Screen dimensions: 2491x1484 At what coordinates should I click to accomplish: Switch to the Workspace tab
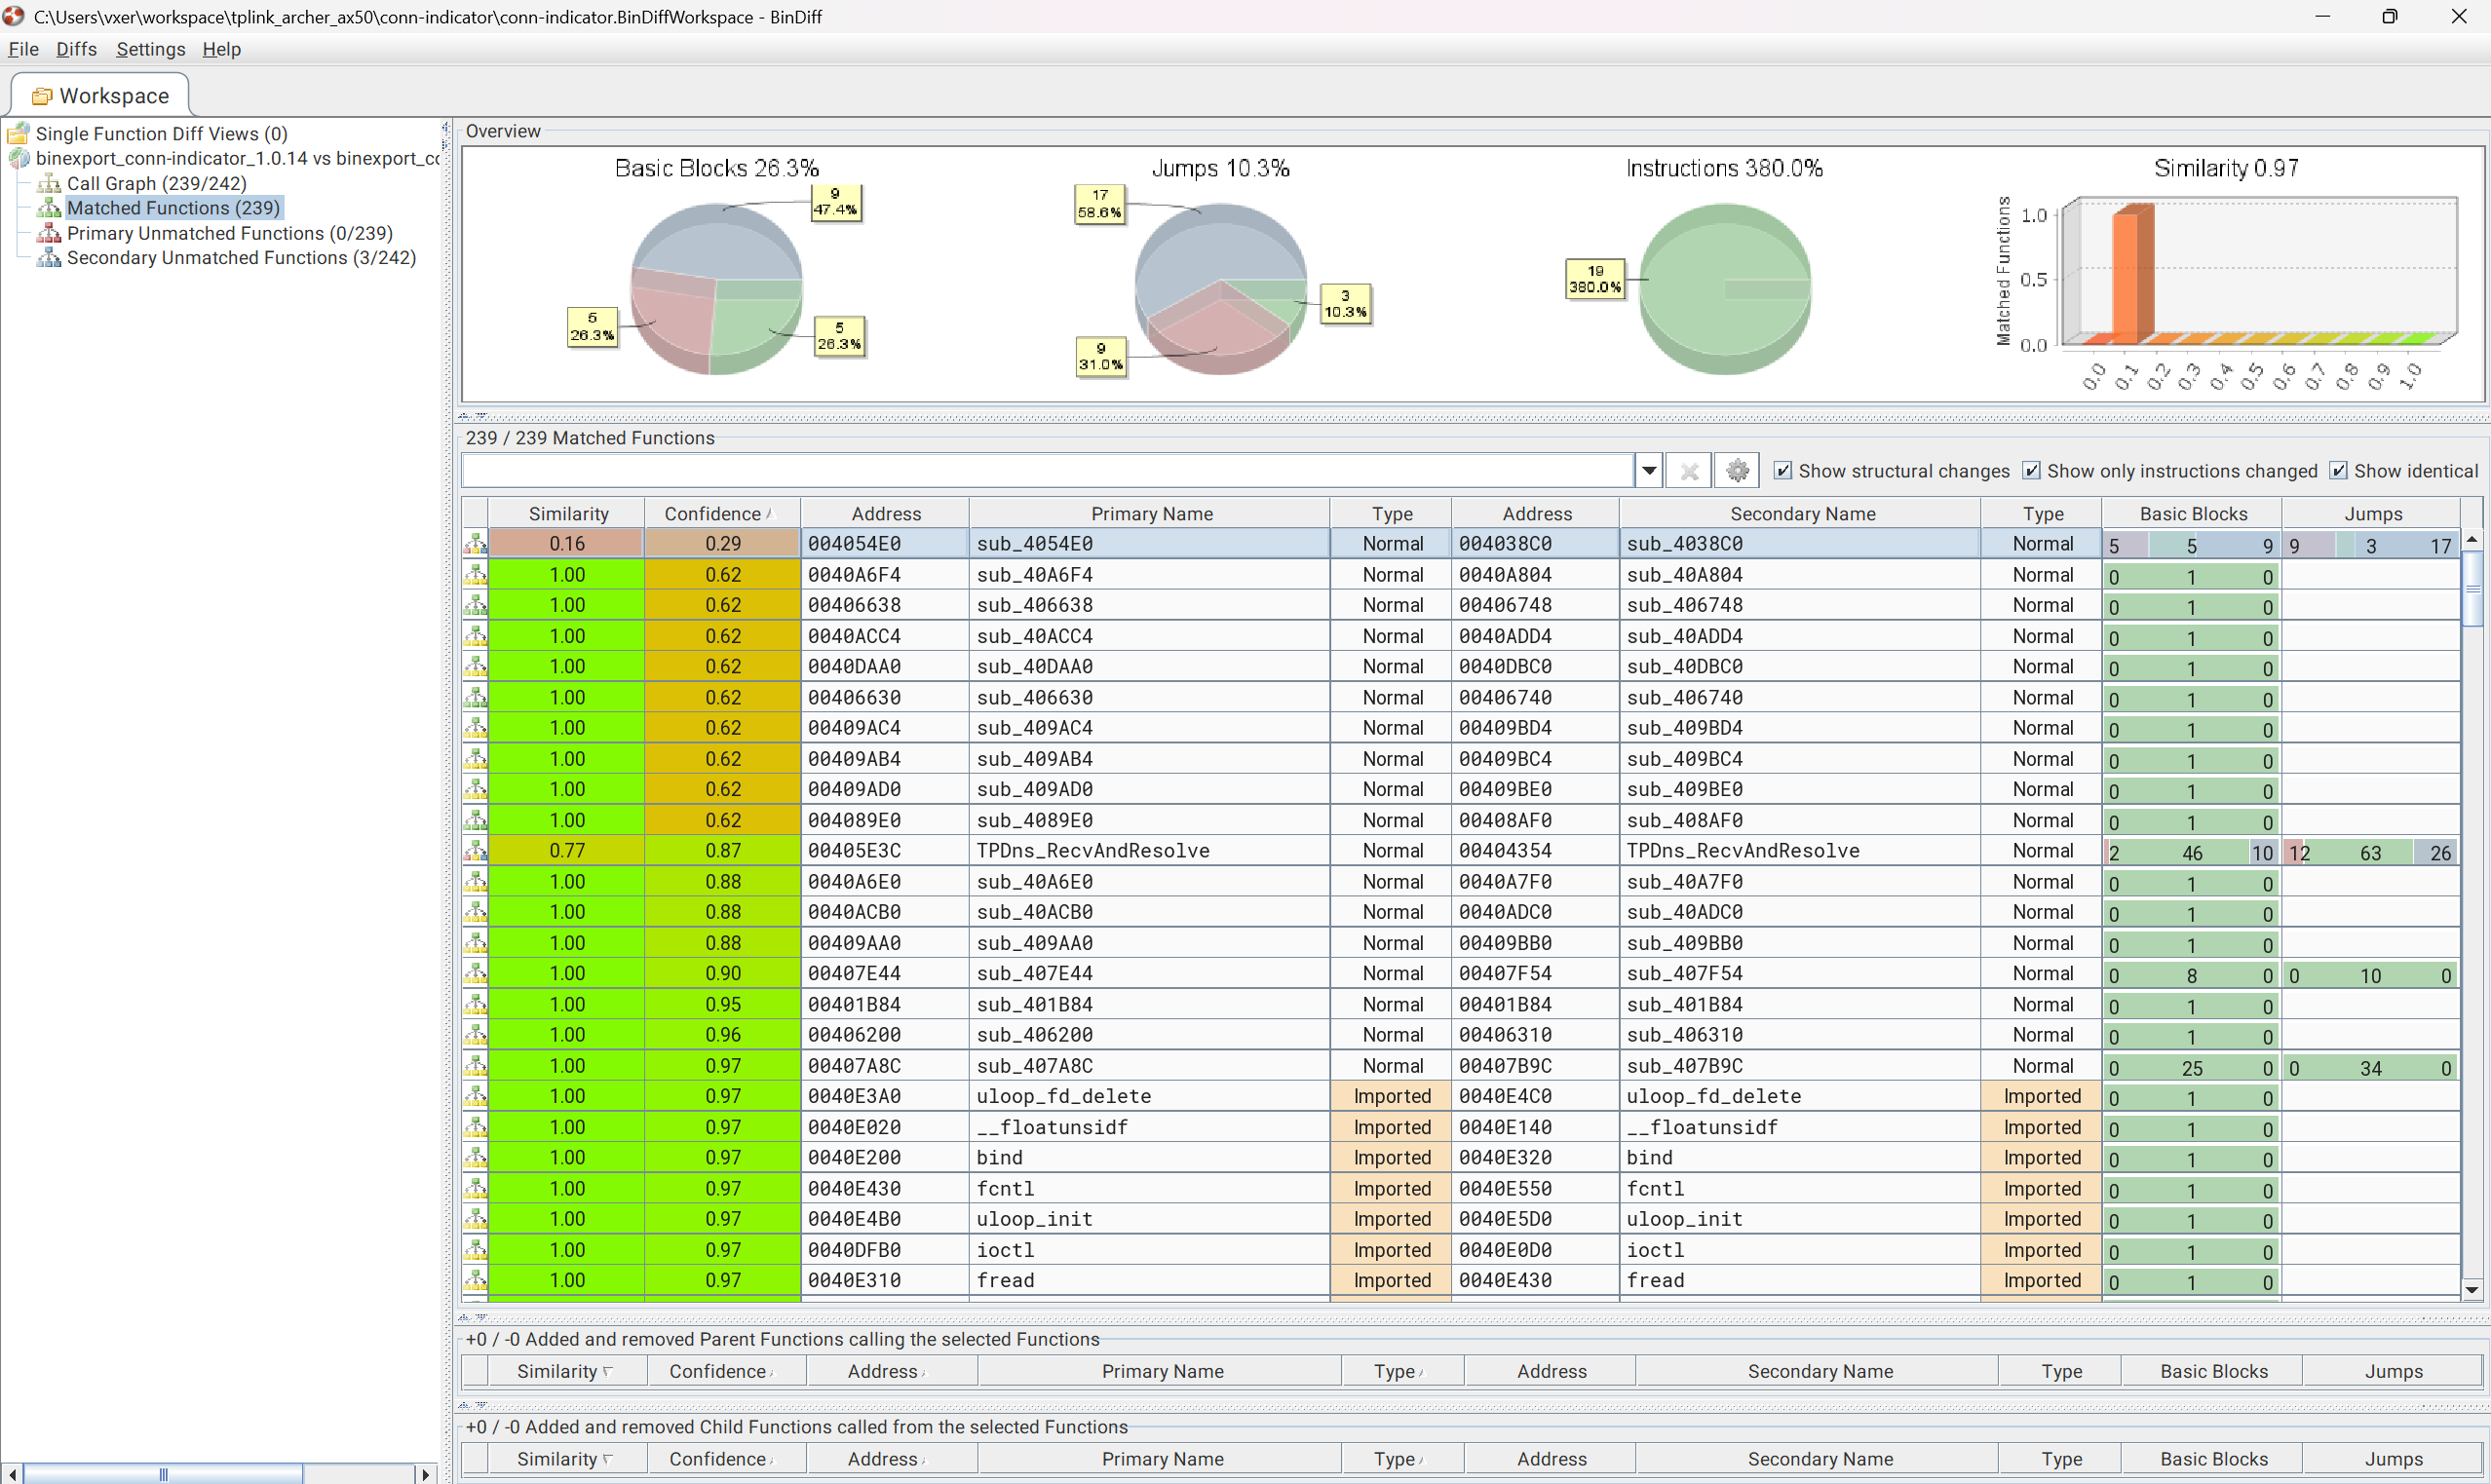(100, 96)
